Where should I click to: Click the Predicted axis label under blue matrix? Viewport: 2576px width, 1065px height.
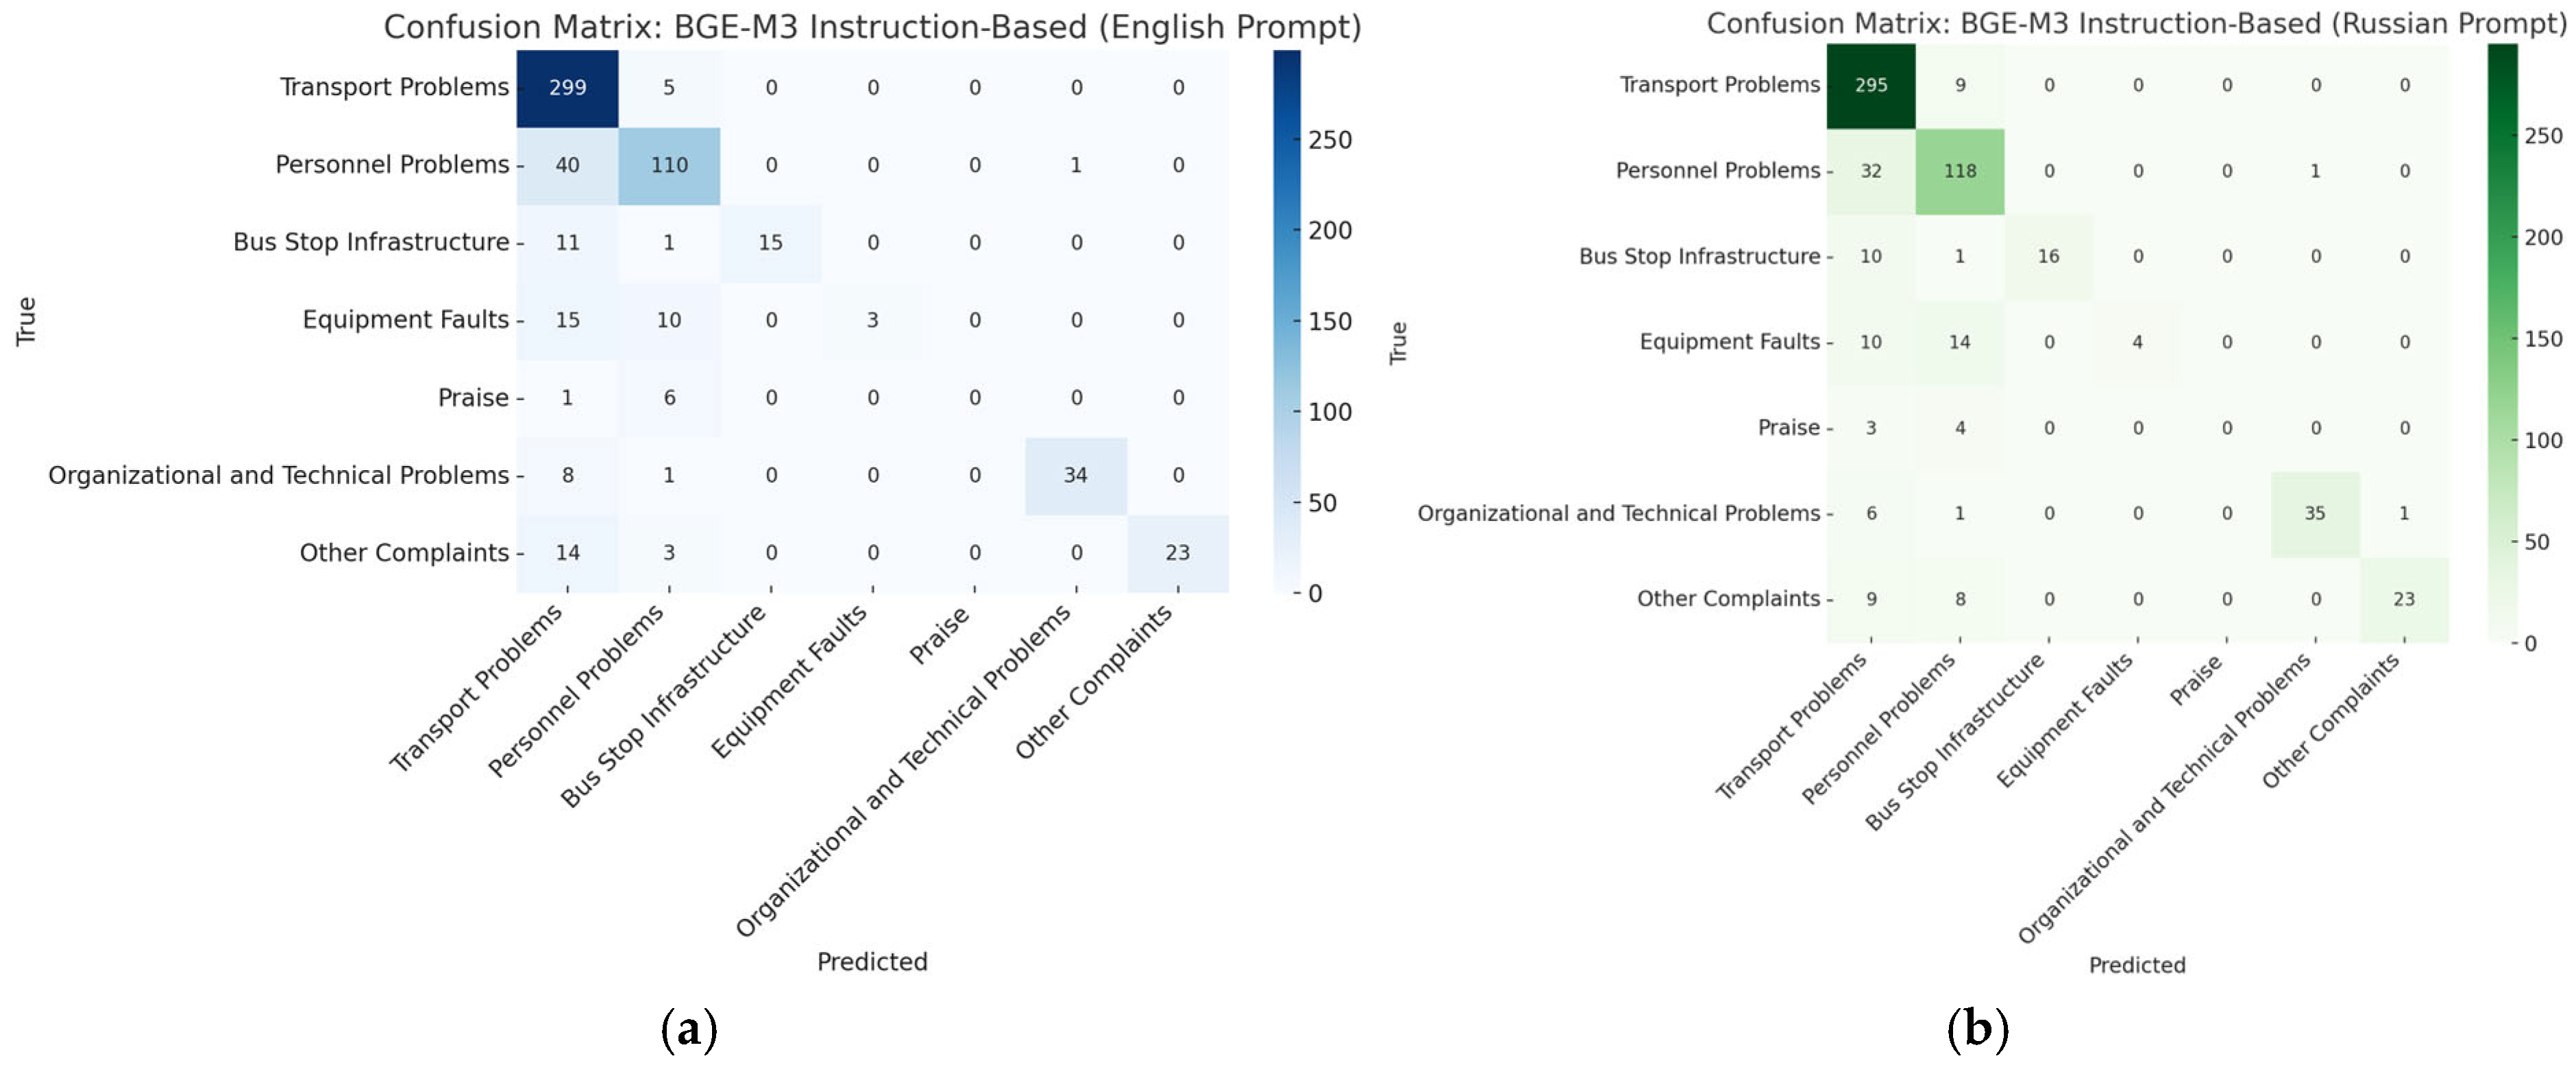(872, 962)
